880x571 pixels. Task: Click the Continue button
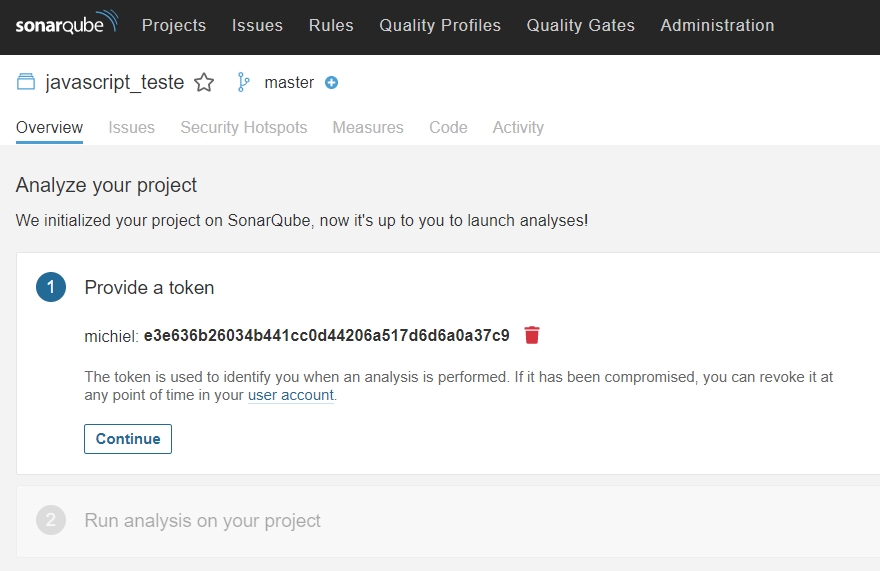128,438
